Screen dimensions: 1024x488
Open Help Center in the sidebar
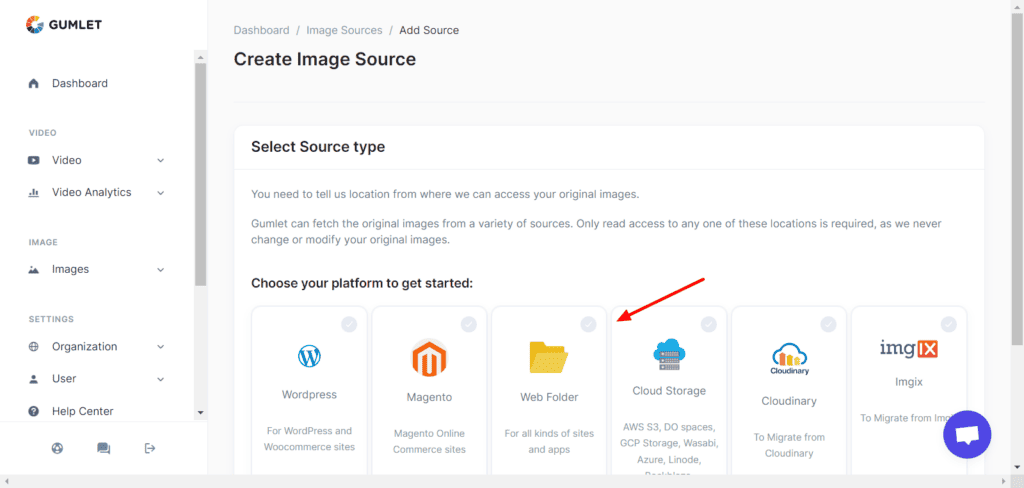[82, 411]
